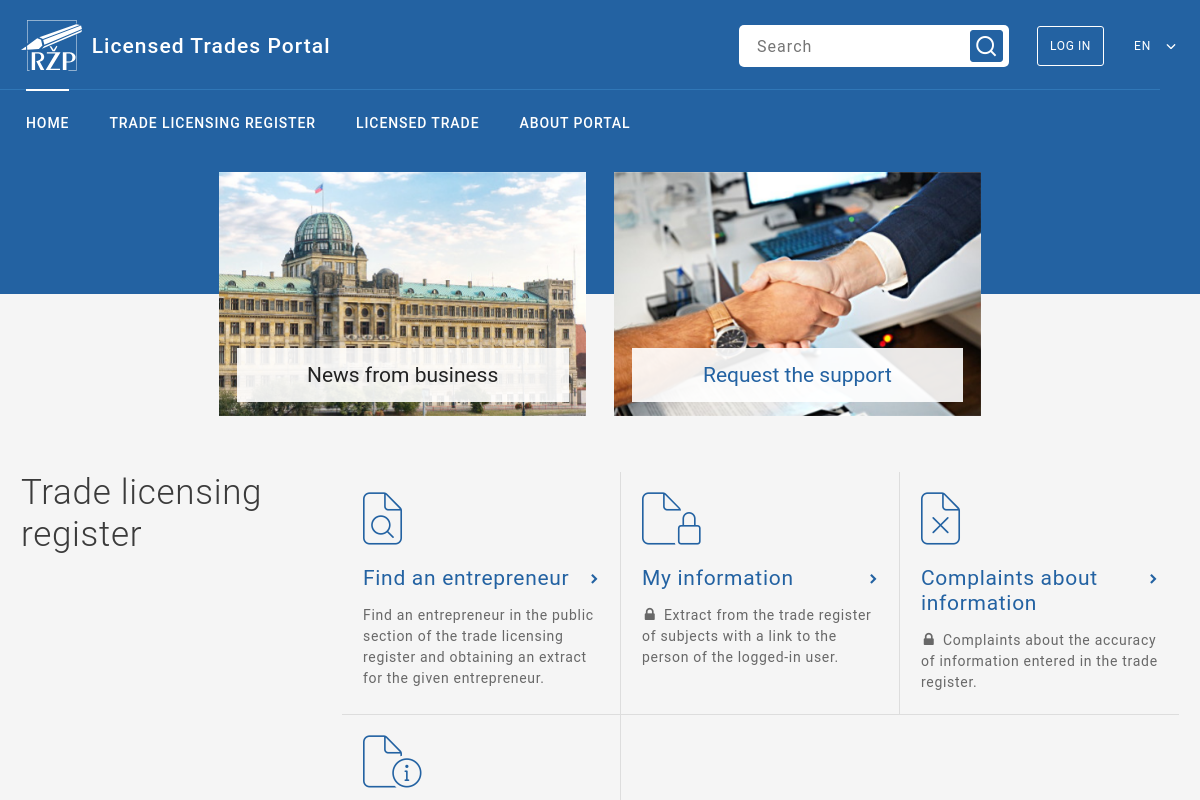
Task: Open the News from business image tile
Action: pyautogui.click(x=402, y=293)
